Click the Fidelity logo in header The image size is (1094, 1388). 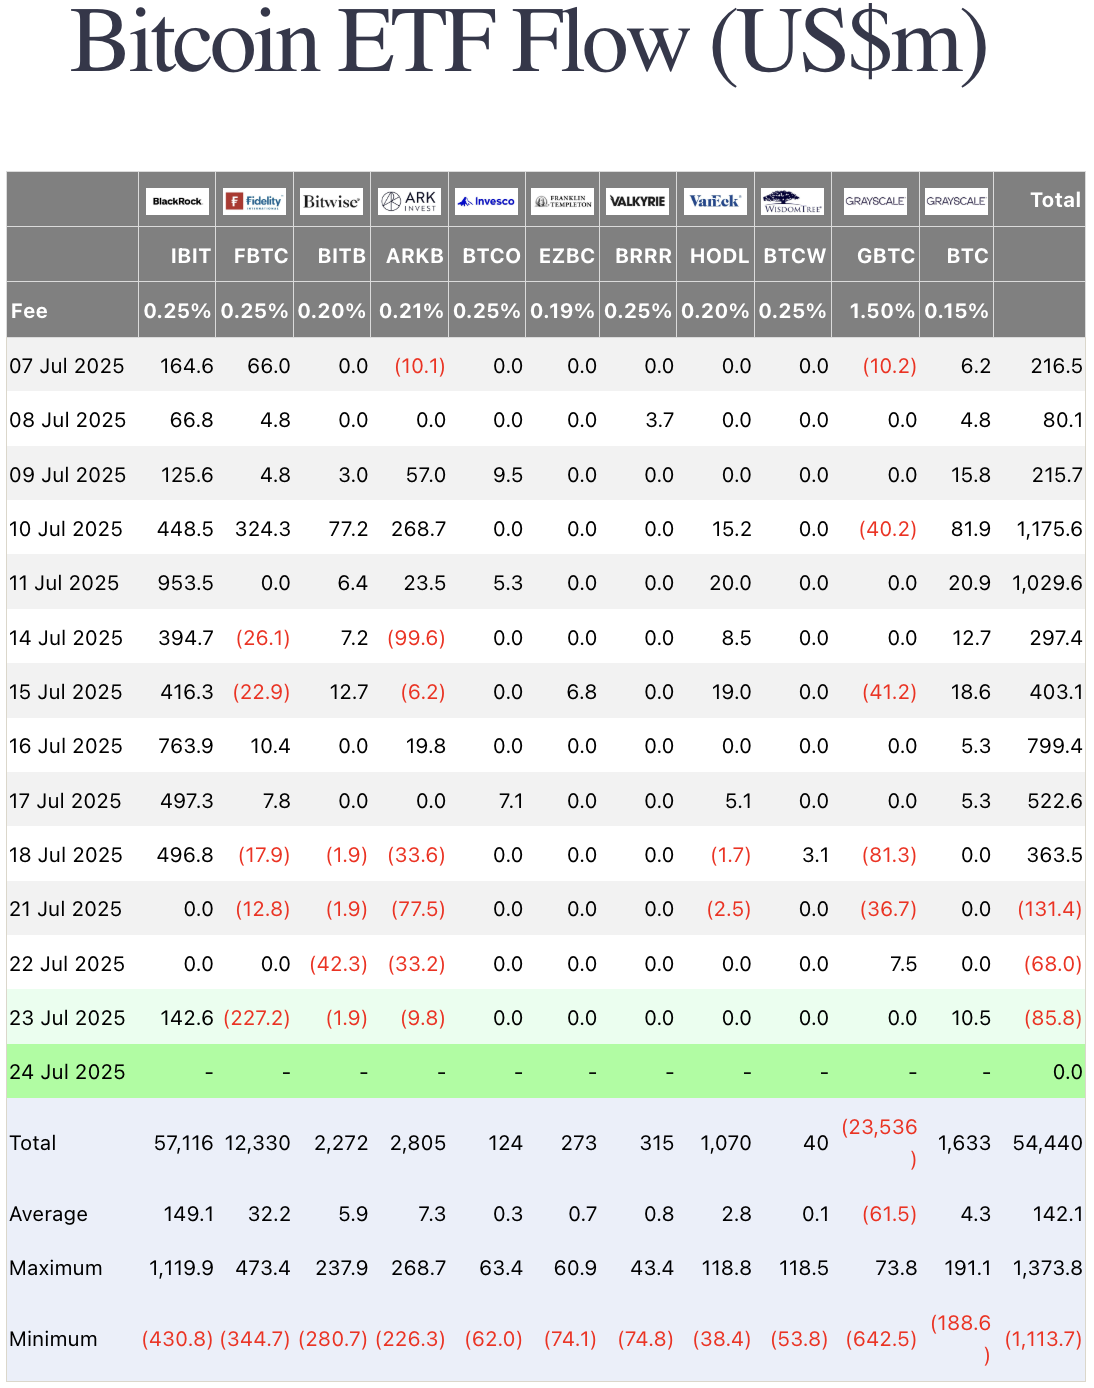tap(254, 201)
